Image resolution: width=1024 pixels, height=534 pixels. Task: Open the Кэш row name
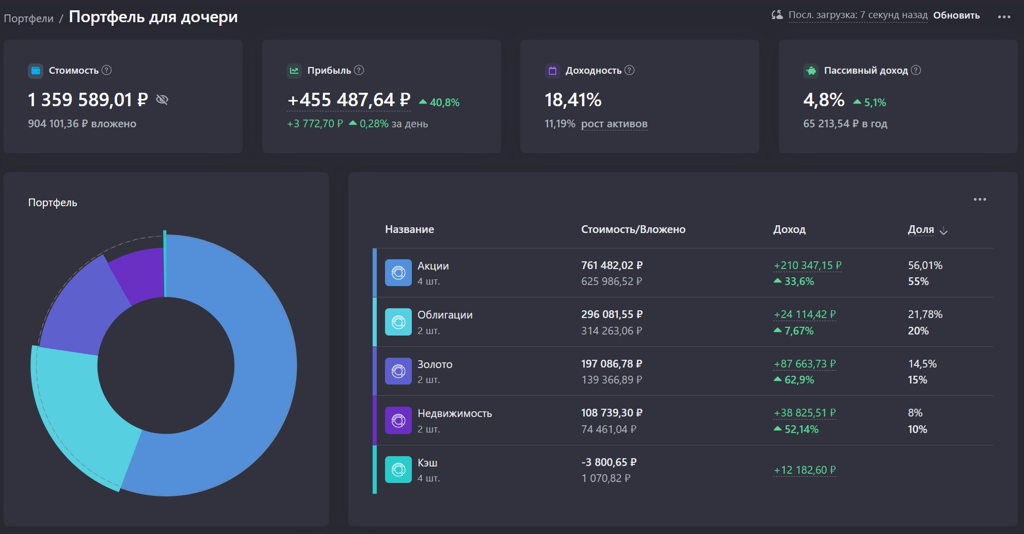[x=427, y=462]
